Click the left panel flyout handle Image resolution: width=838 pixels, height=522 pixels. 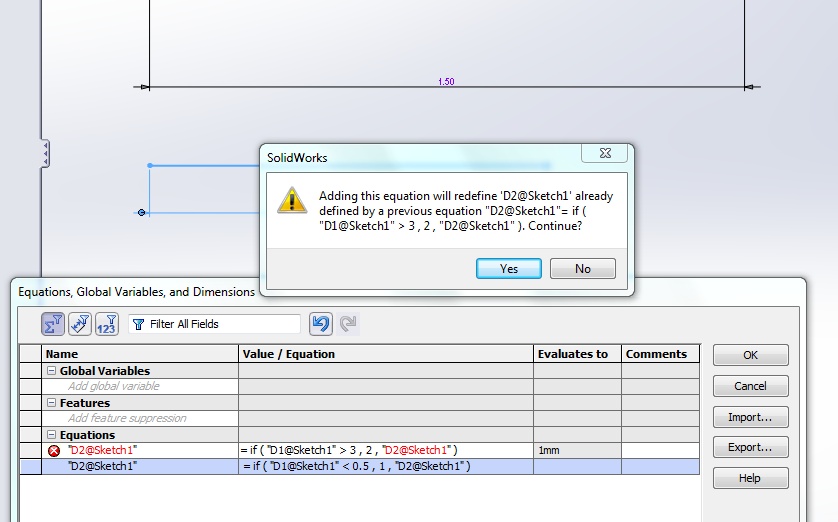pyautogui.click(x=45, y=154)
